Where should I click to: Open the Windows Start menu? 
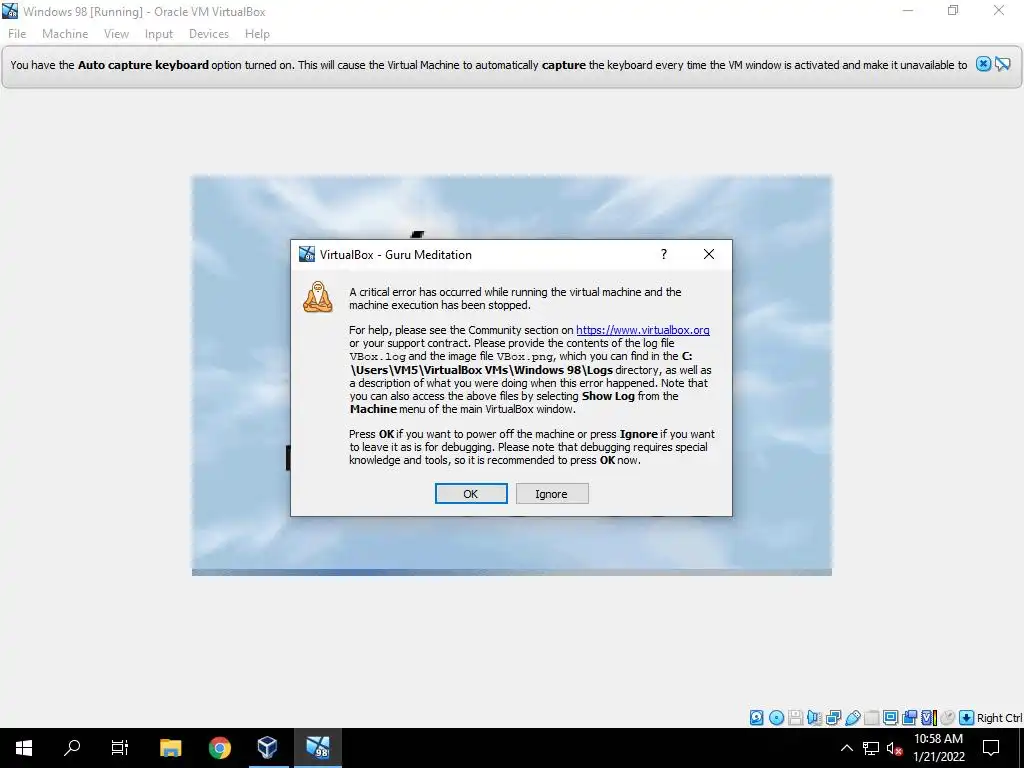pos(24,748)
